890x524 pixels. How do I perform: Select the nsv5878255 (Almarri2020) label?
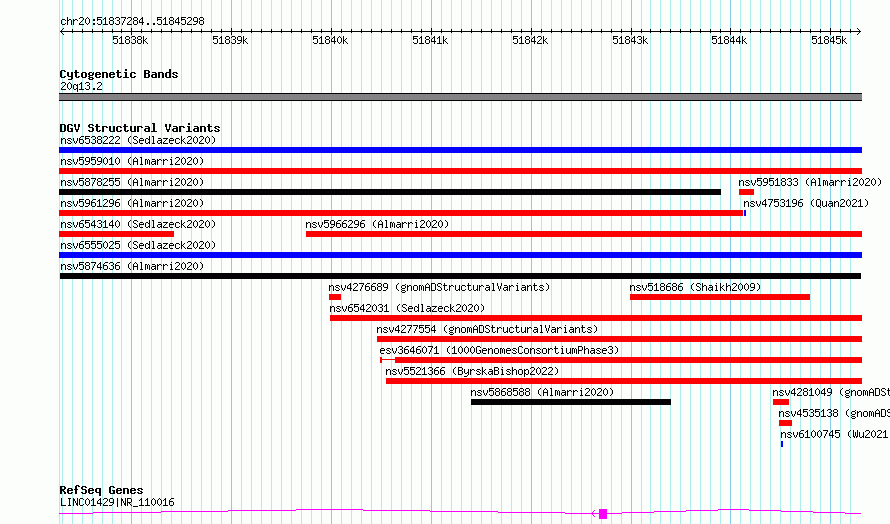tap(132, 182)
